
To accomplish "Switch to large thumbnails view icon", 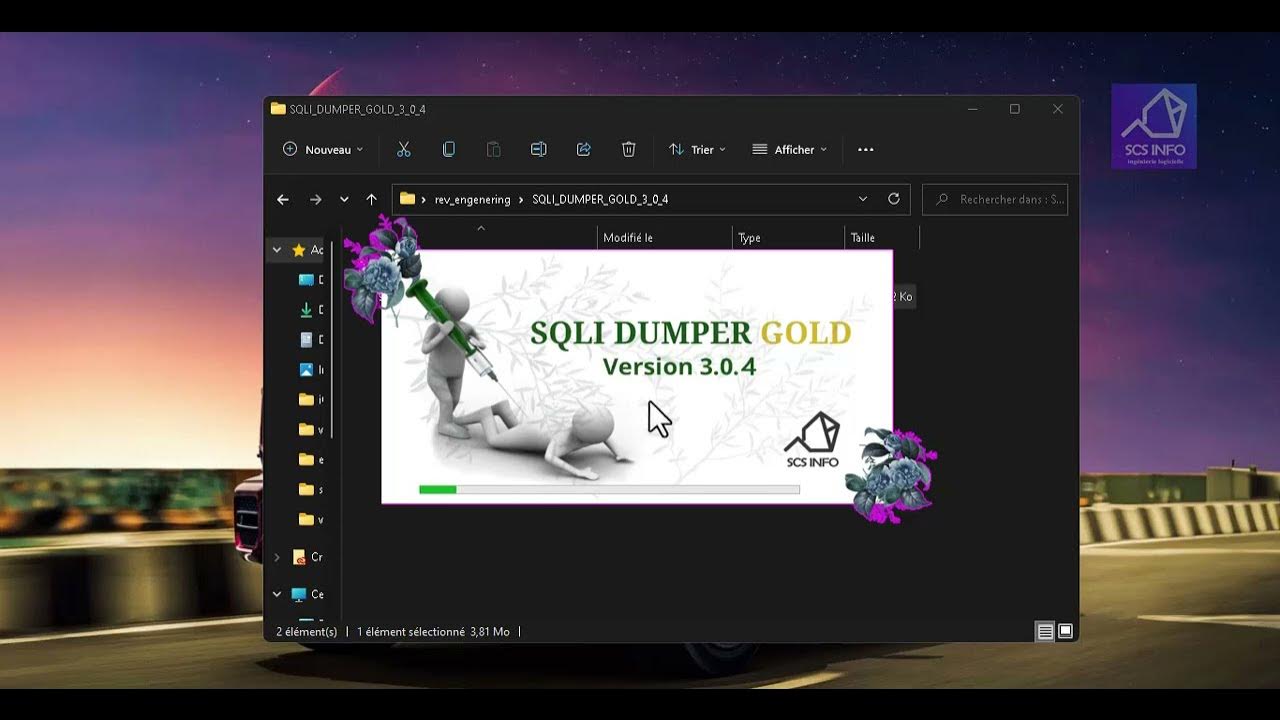I will (1065, 631).
